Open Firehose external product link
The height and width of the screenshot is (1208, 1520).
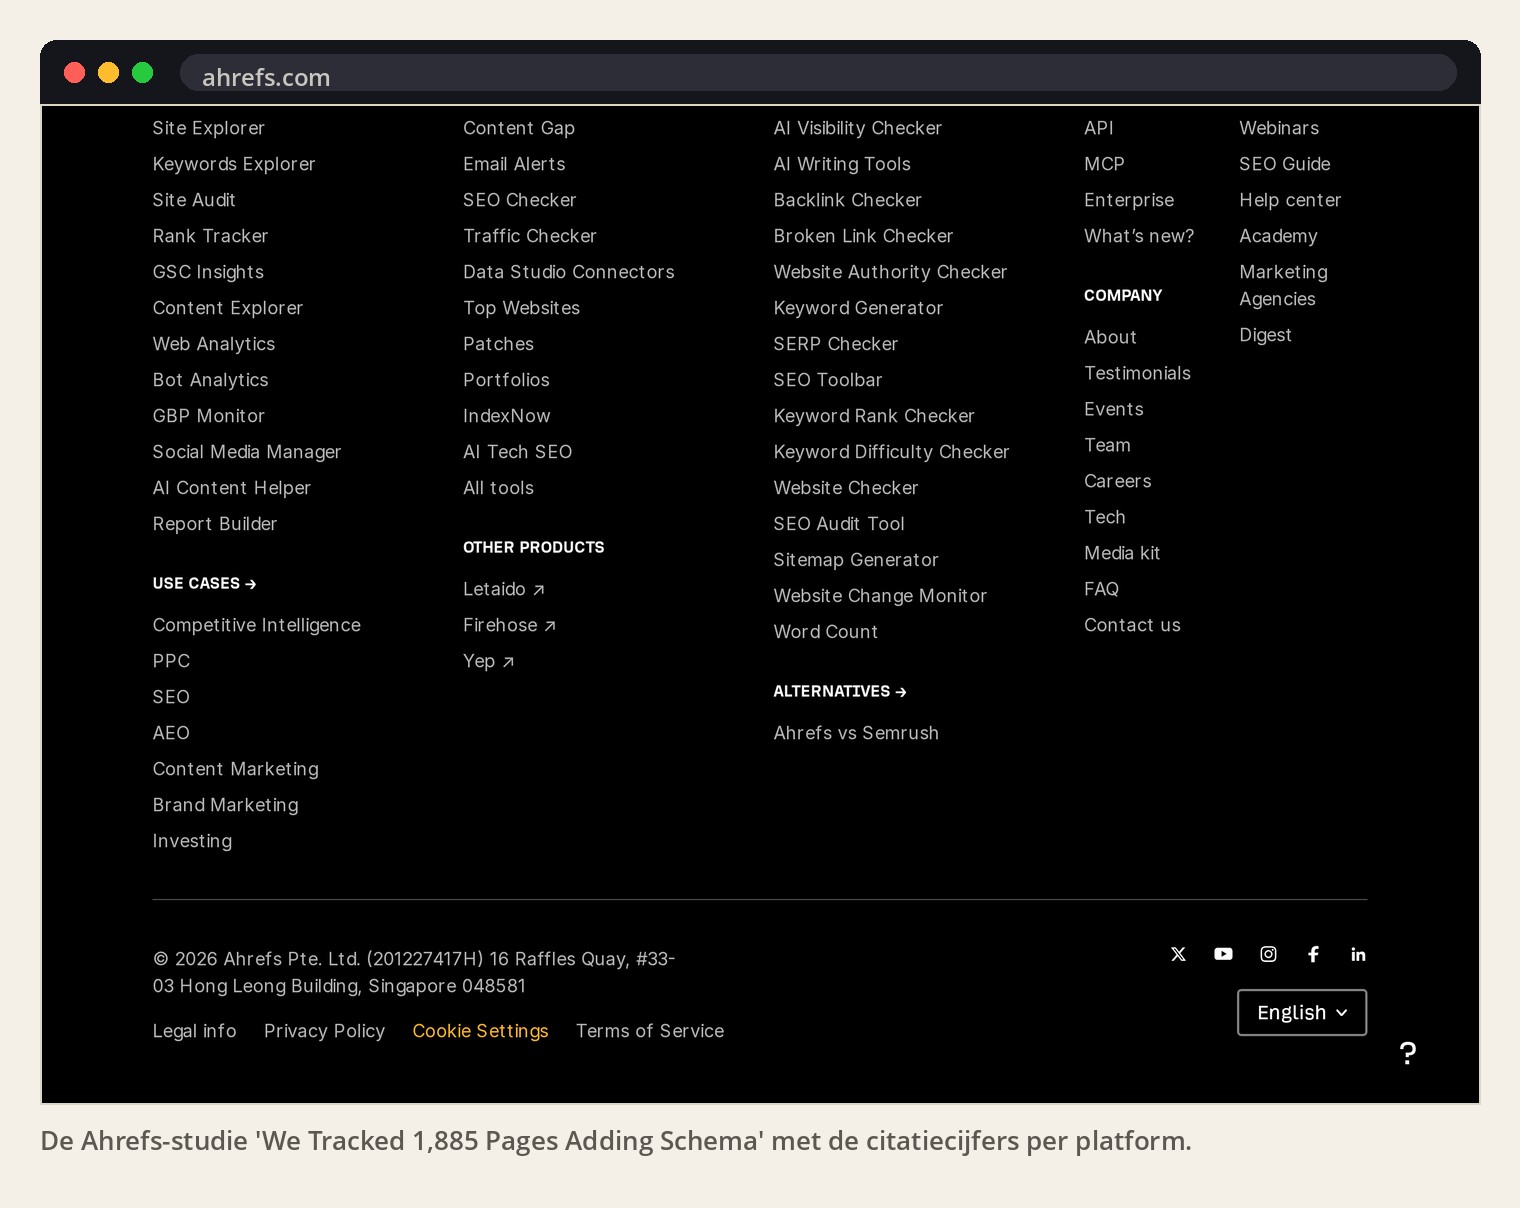[x=510, y=625]
